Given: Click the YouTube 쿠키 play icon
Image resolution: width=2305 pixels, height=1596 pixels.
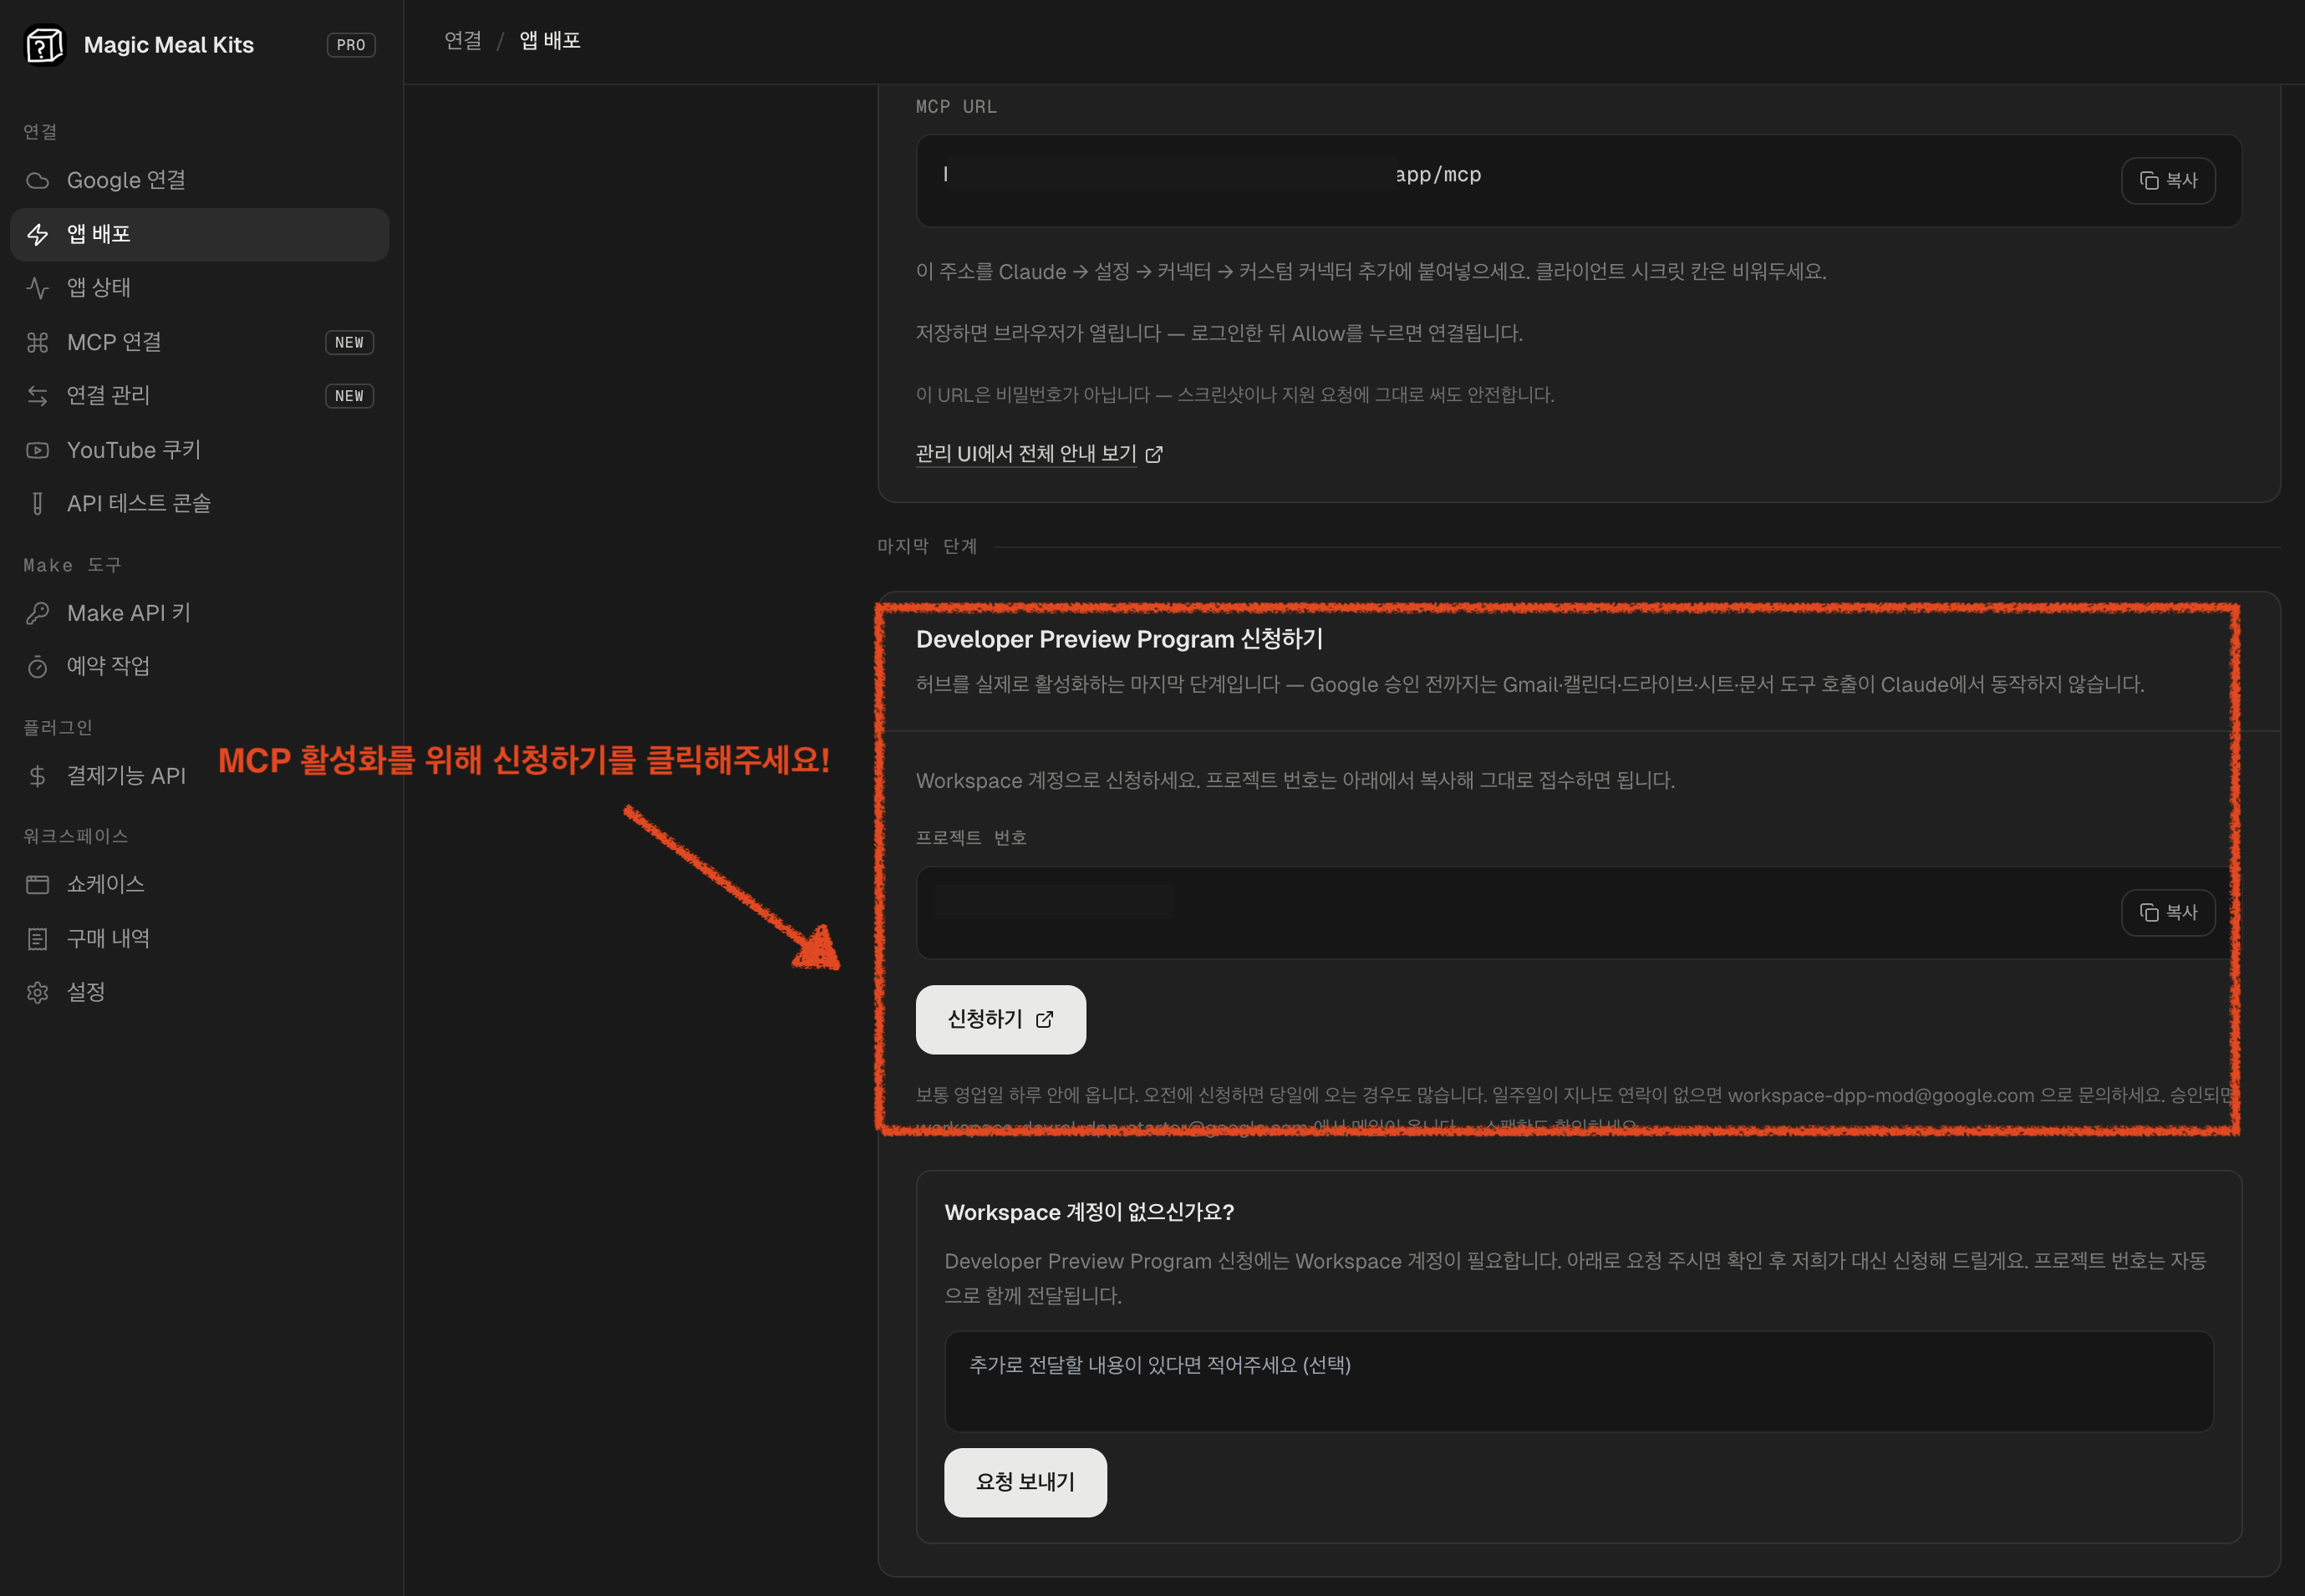Looking at the screenshot, I should click(38, 451).
